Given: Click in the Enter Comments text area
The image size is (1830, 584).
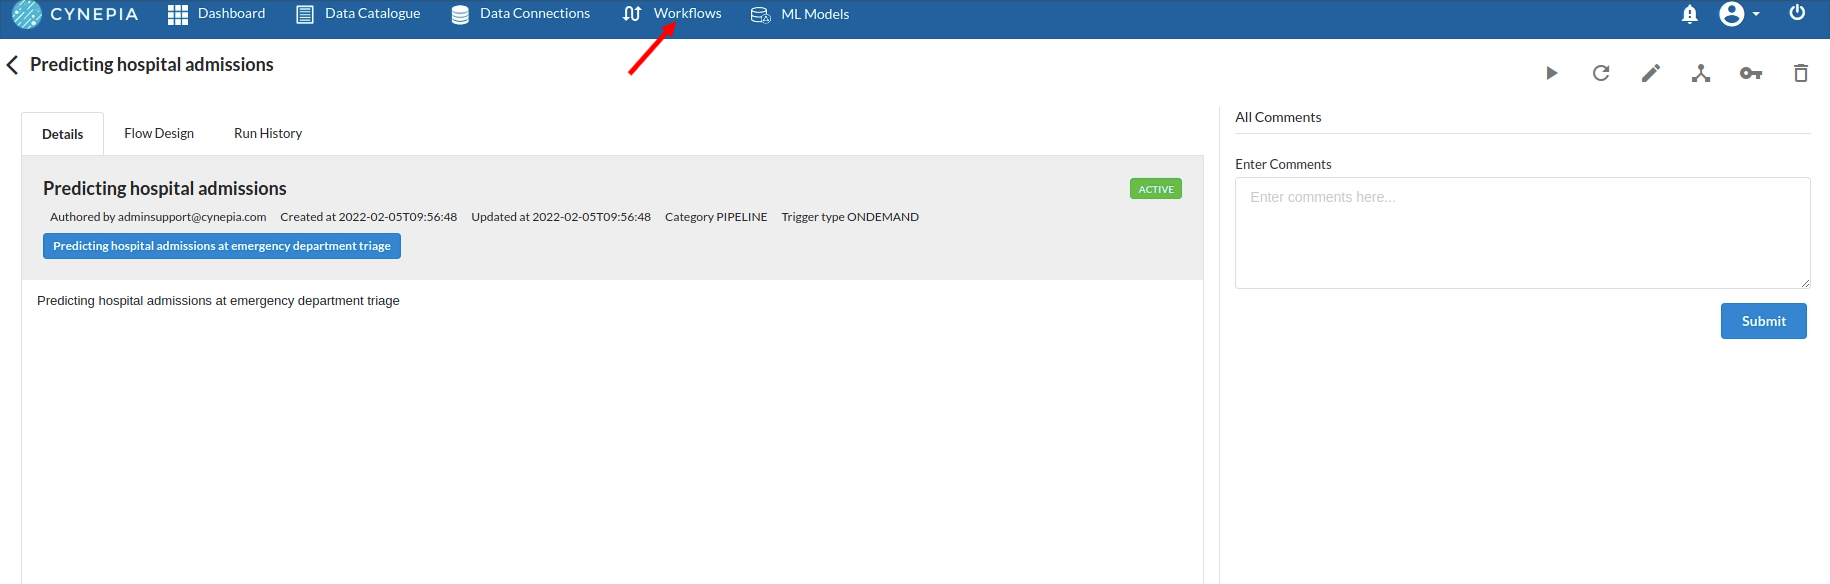Looking at the screenshot, I should [1522, 233].
